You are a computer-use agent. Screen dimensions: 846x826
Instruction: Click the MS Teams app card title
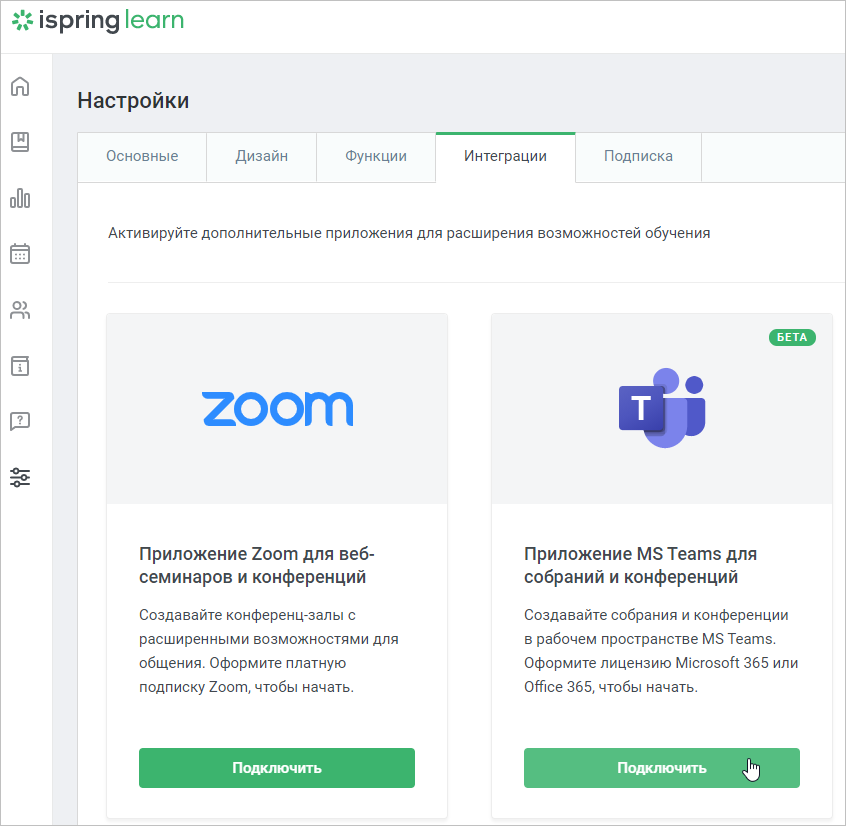[x=640, y=565]
